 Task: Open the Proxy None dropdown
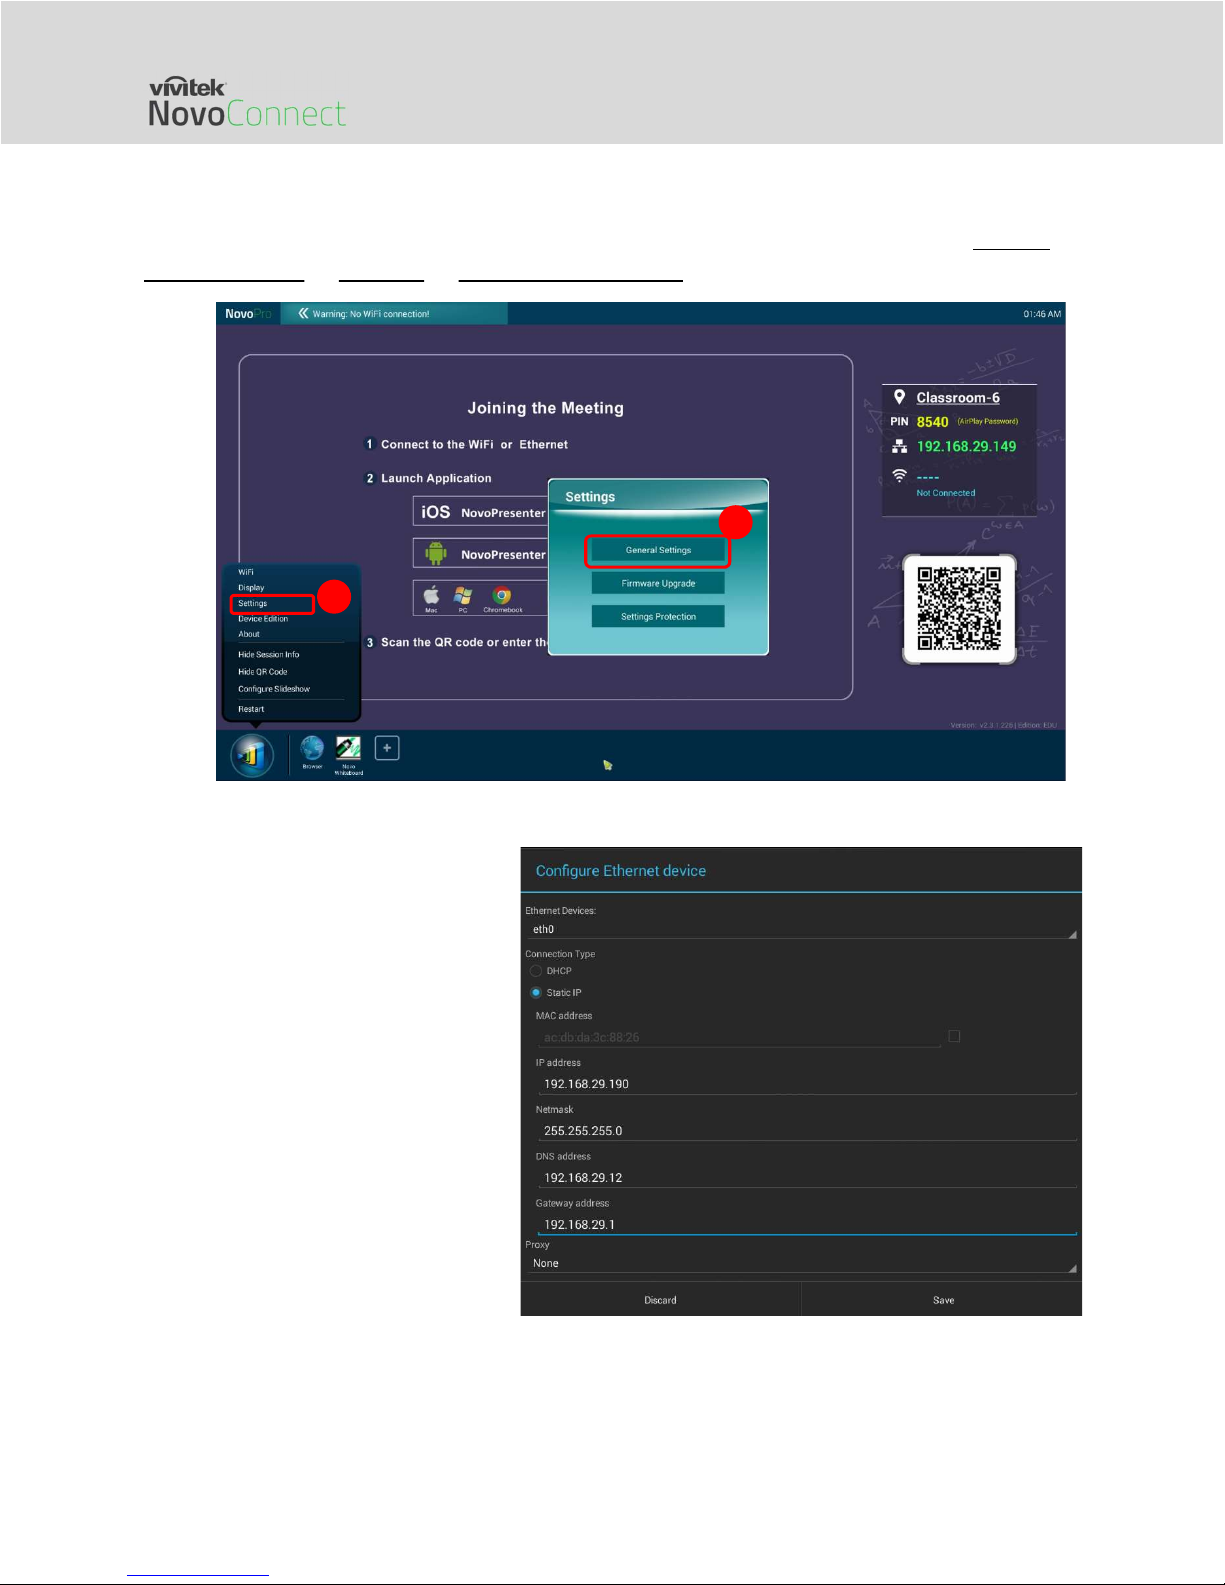point(801,1264)
